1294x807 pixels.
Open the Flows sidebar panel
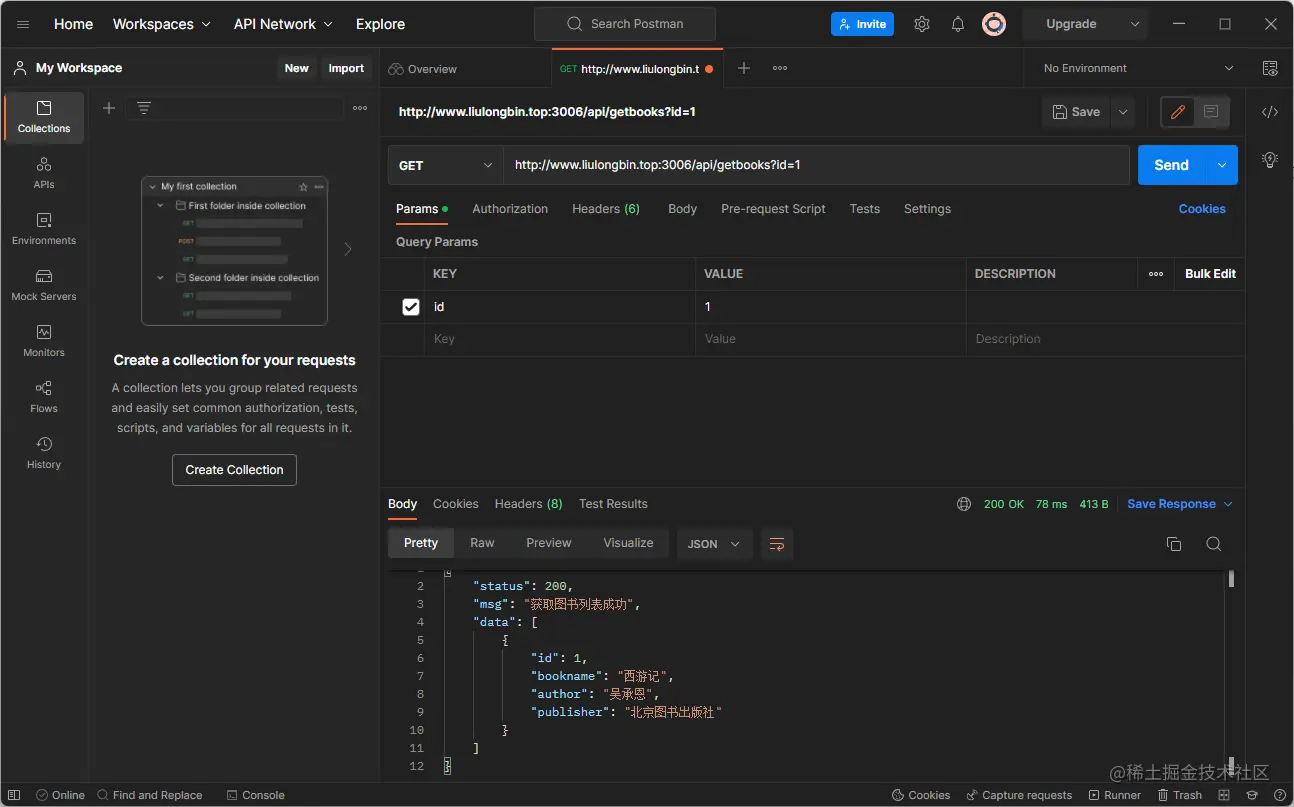(x=44, y=397)
